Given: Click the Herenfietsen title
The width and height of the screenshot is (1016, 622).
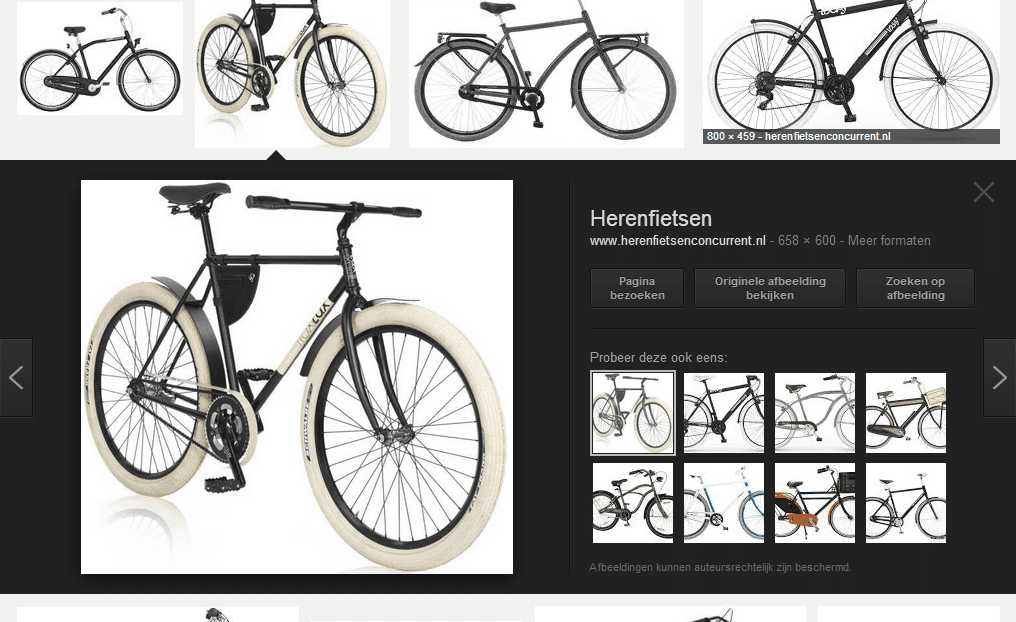Looking at the screenshot, I should coord(651,218).
